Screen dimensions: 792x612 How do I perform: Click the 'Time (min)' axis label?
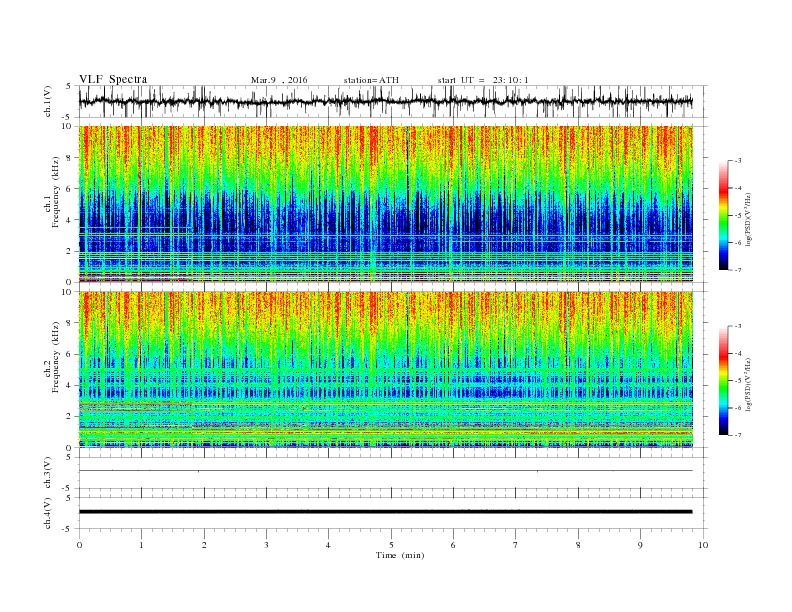(400, 555)
